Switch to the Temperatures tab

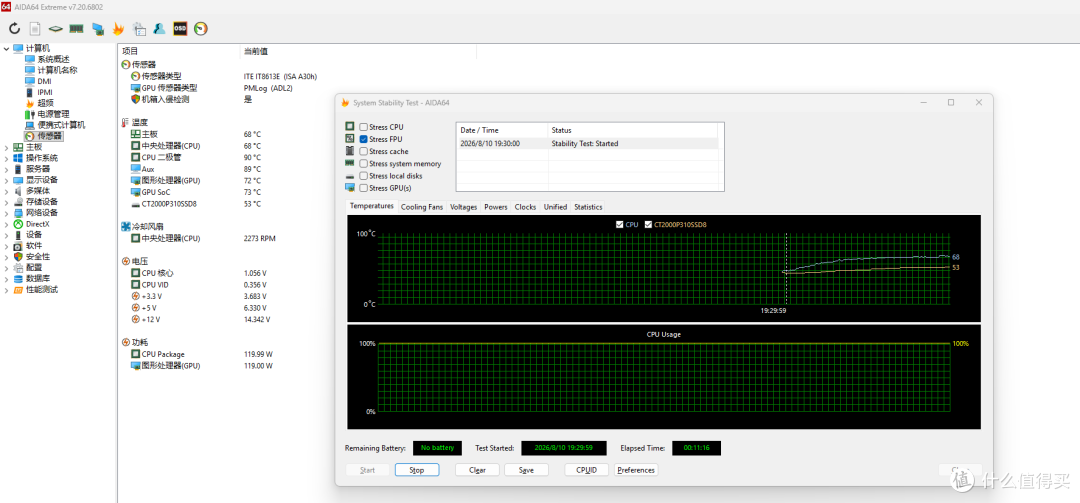click(x=371, y=206)
